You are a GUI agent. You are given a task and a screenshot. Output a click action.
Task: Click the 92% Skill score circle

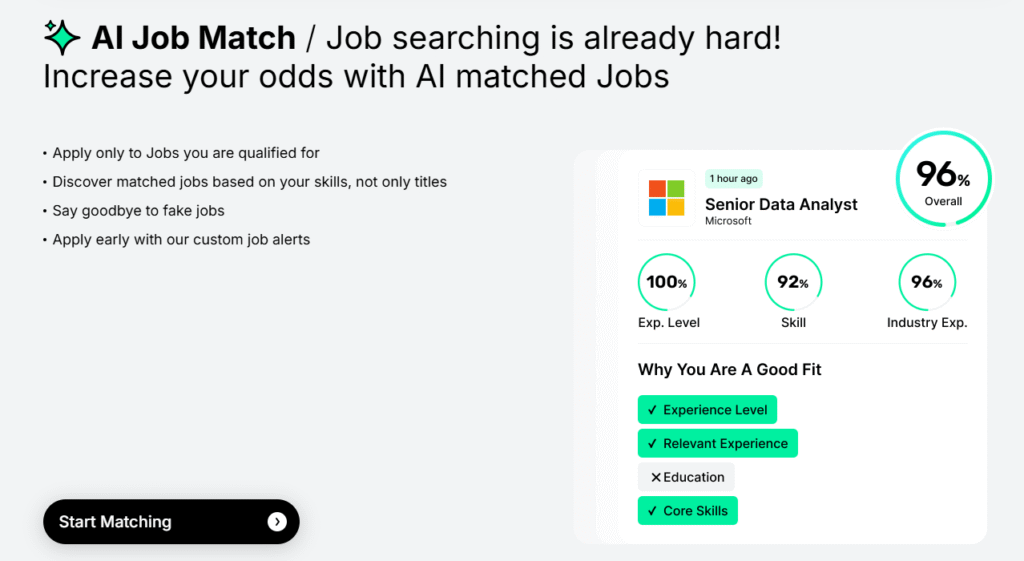[x=793, y=282]
